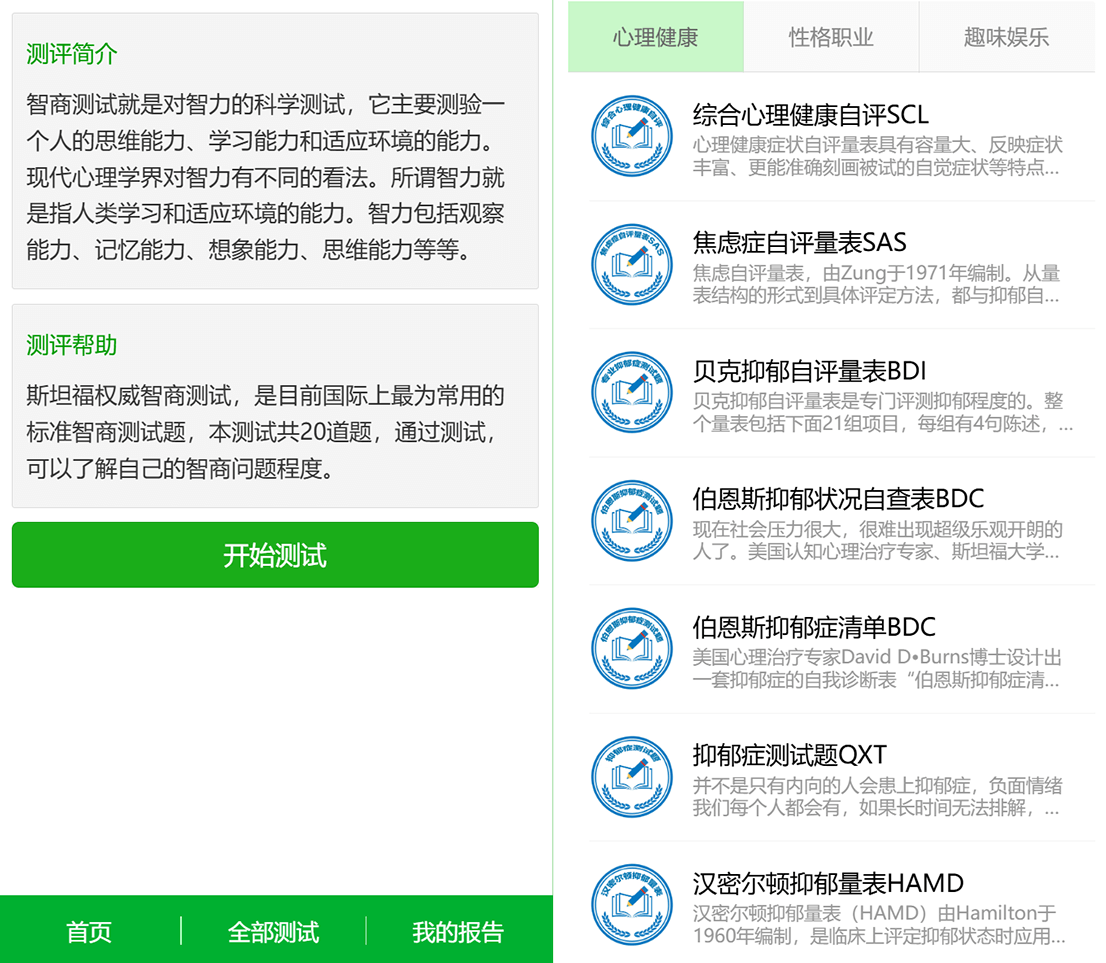
Task: Click the 伯恩斯抑郁症清单BDC badge icon
Action: coord(632,647)
